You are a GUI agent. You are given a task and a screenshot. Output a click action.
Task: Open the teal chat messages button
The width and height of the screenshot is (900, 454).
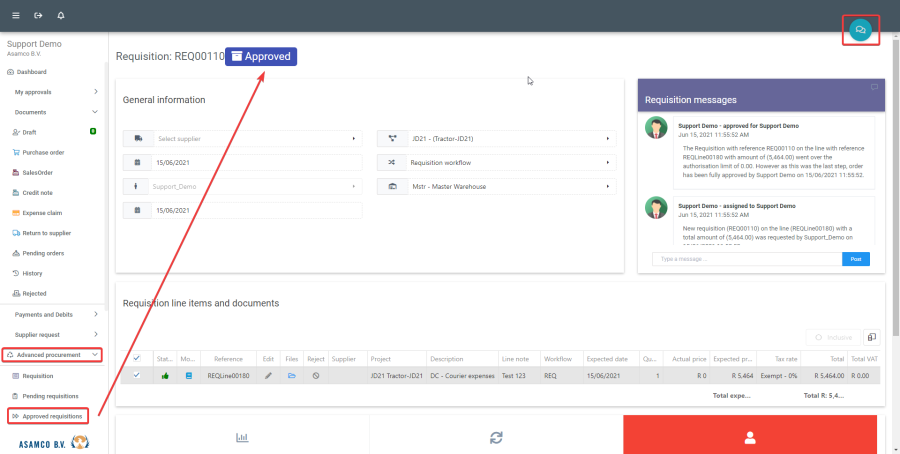click(860, 31)
